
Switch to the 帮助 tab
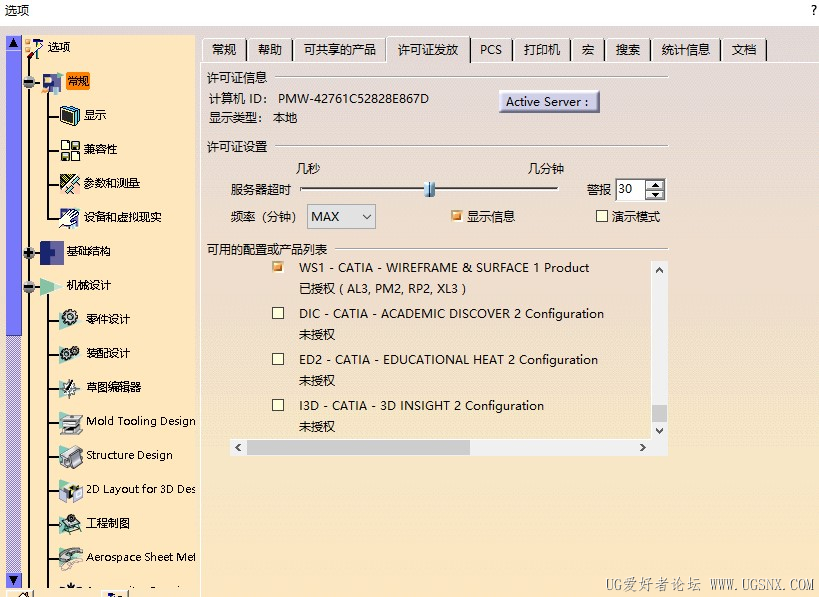tap(270, 50)
